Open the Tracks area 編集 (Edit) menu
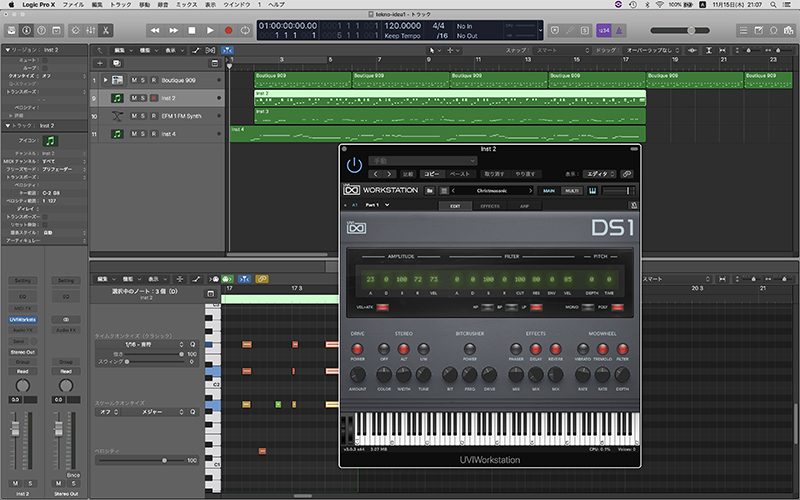Image resolution: width=800 pixels, height=500 pixels. click(122, 51)
